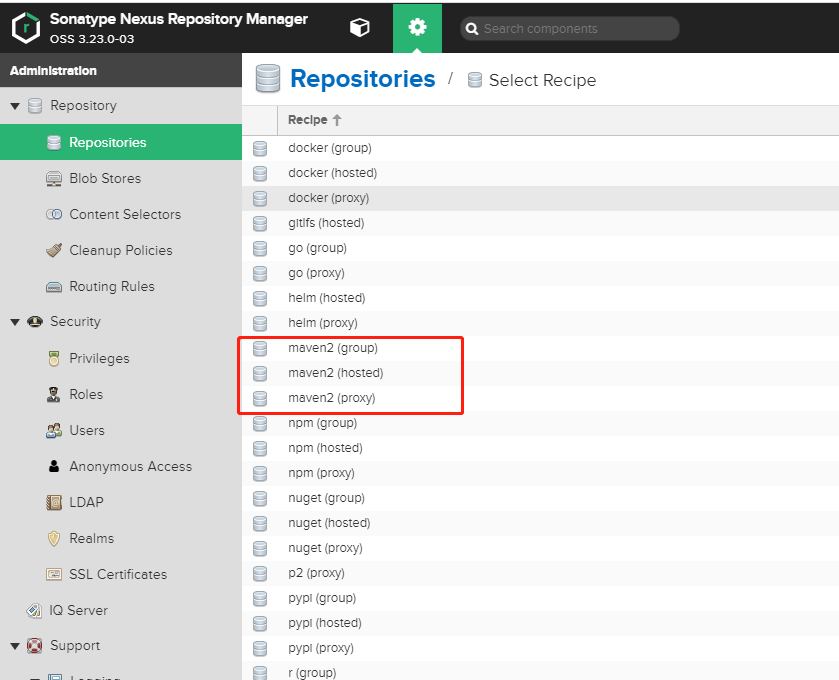The image size is (839, 680).
Task: Collapse the Support tree section
Action: 15,646
